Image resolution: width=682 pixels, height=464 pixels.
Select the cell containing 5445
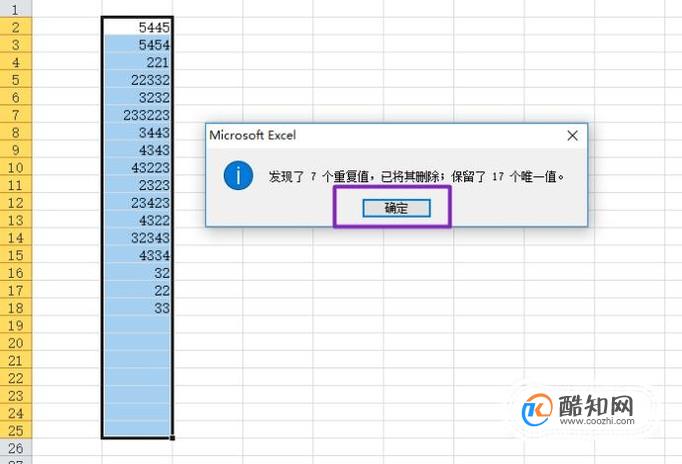pyautogui.click(x=137, y=27)
